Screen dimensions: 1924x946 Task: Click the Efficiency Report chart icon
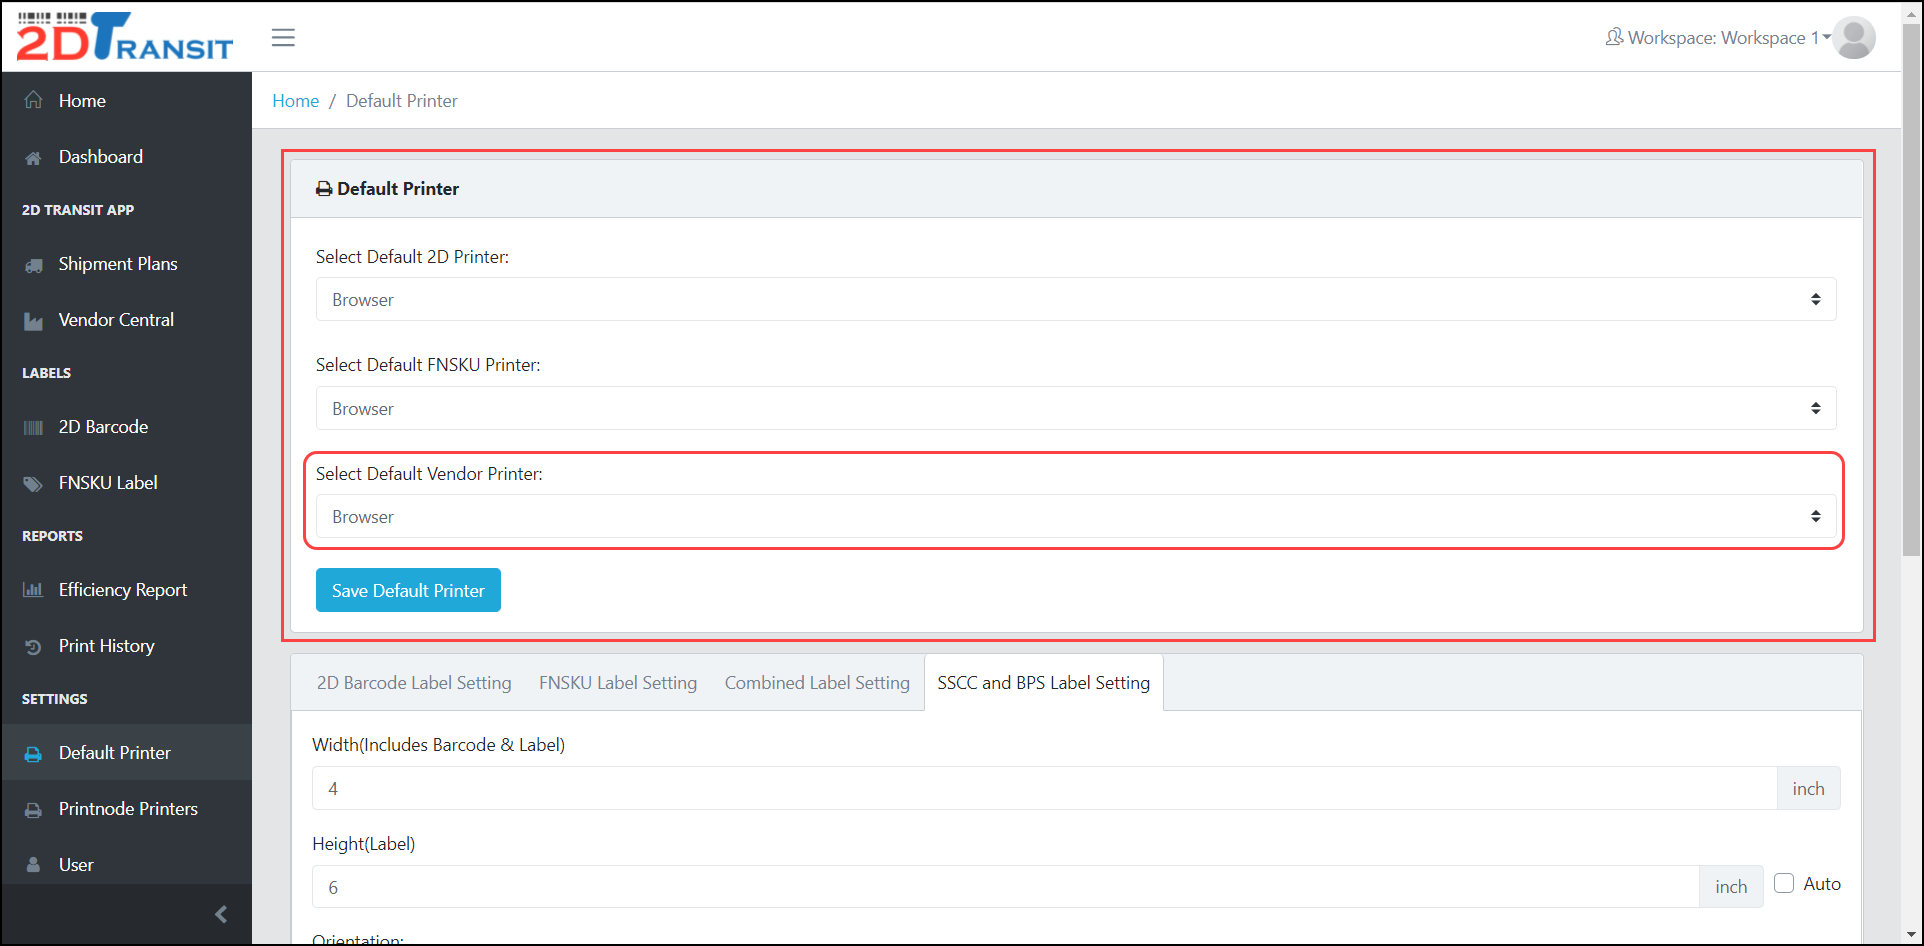tap(34, 590)
